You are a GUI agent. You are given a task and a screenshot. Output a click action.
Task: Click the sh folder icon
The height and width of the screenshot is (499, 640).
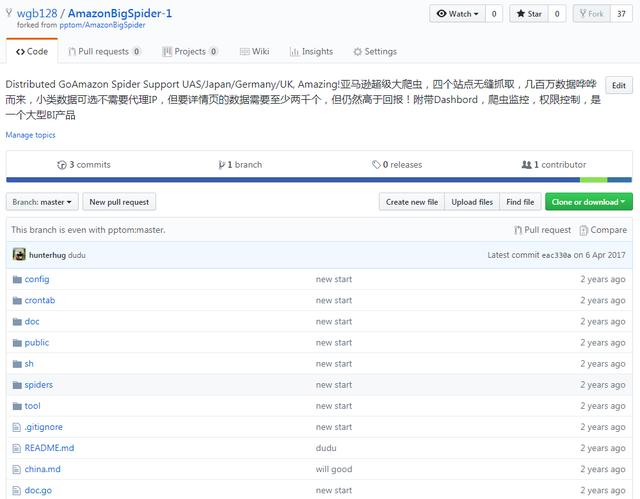coord(17,364)
